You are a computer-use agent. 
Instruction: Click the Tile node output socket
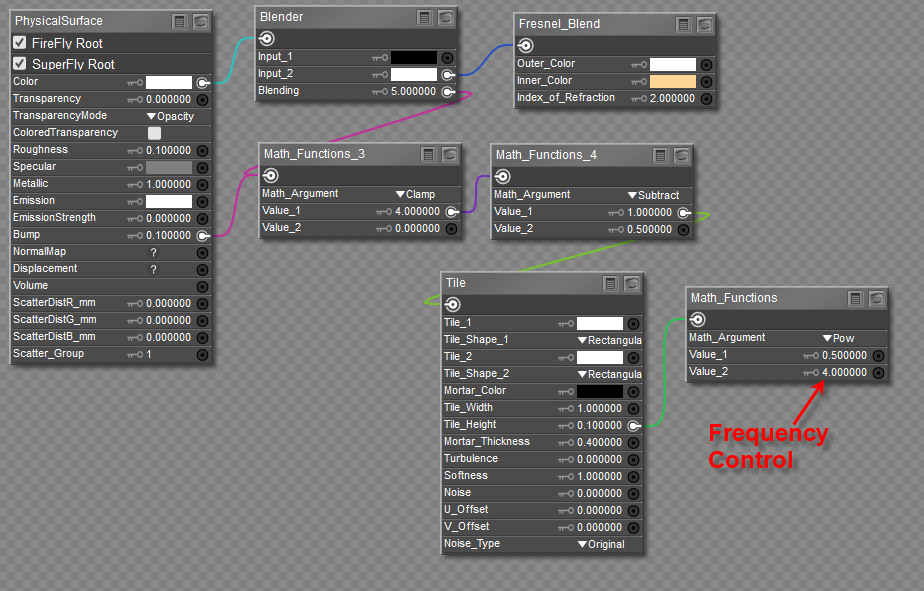[453, 305]
